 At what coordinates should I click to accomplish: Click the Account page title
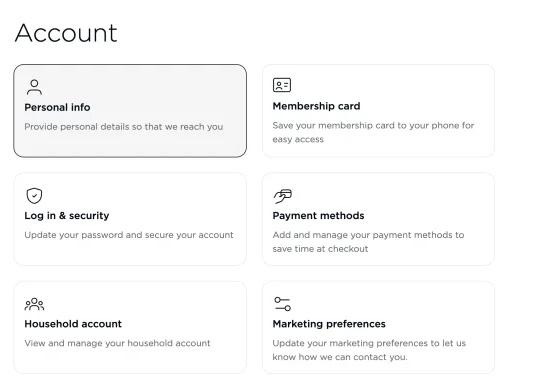tap(66, 33)
